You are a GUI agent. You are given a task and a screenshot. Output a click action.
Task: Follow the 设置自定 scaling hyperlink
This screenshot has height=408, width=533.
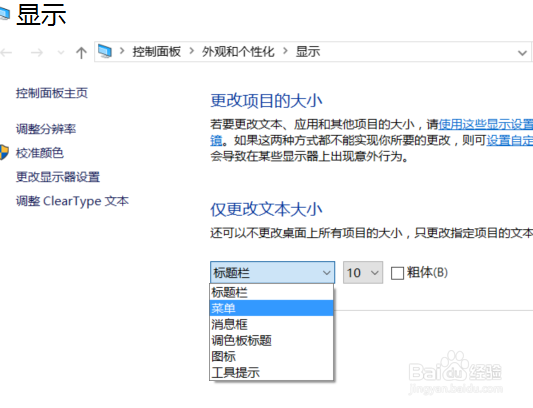510,140
